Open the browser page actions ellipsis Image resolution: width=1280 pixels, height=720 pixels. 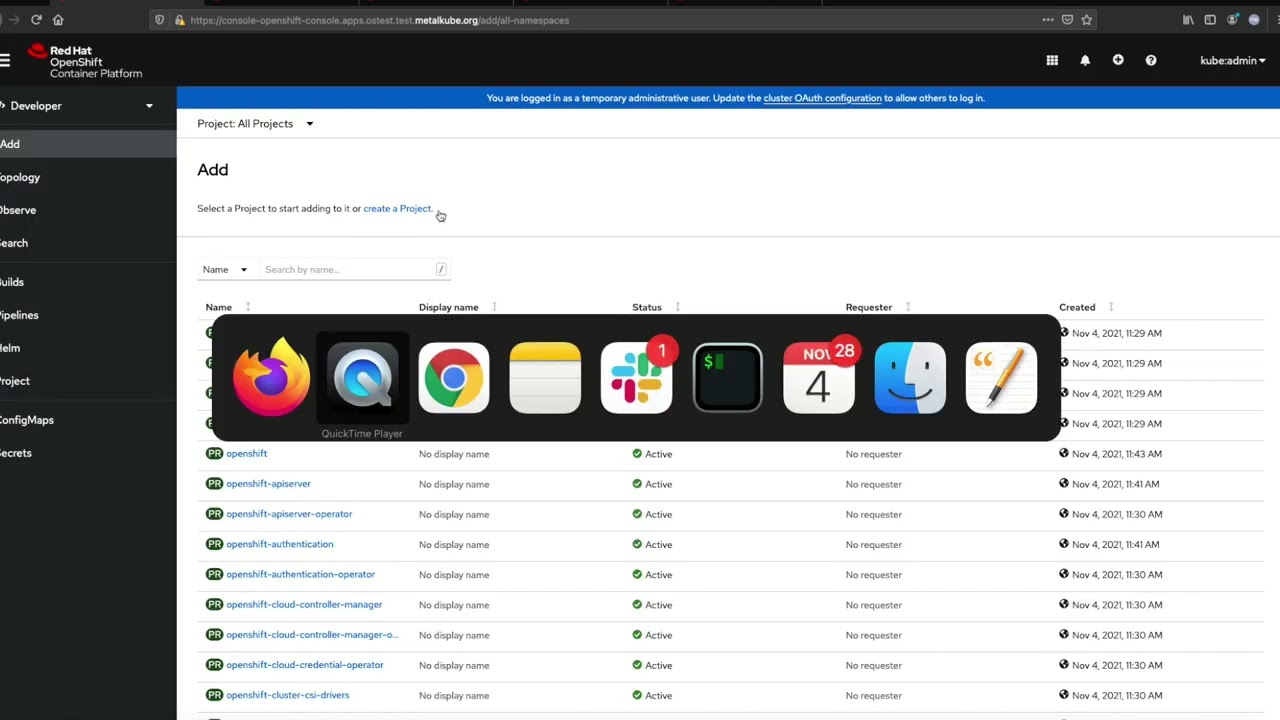point(1048,19)
